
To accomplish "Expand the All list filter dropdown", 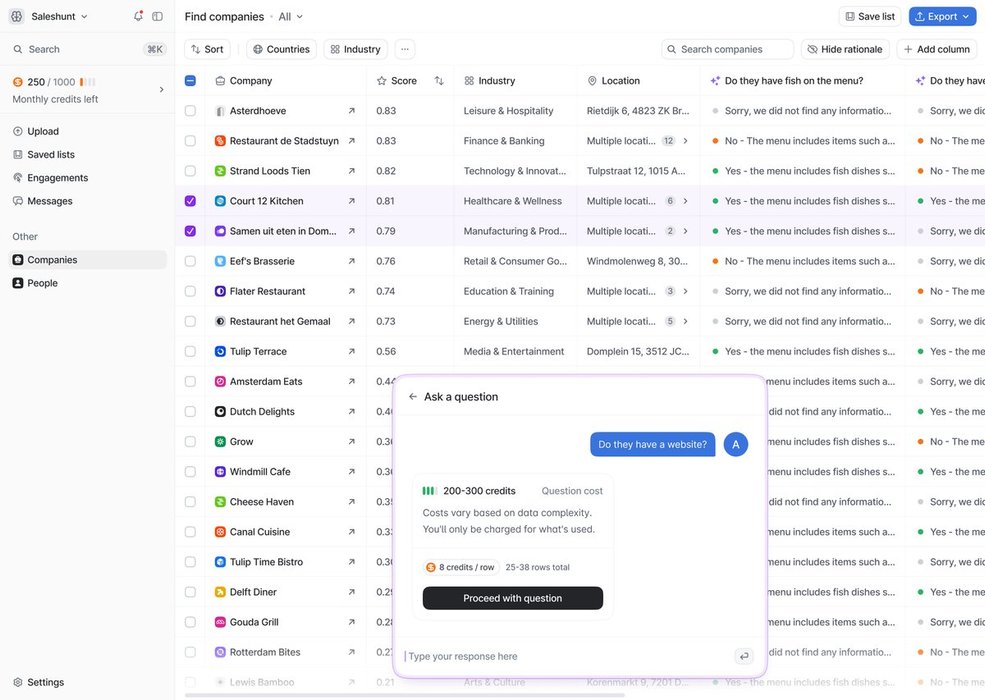I will 291,17.
